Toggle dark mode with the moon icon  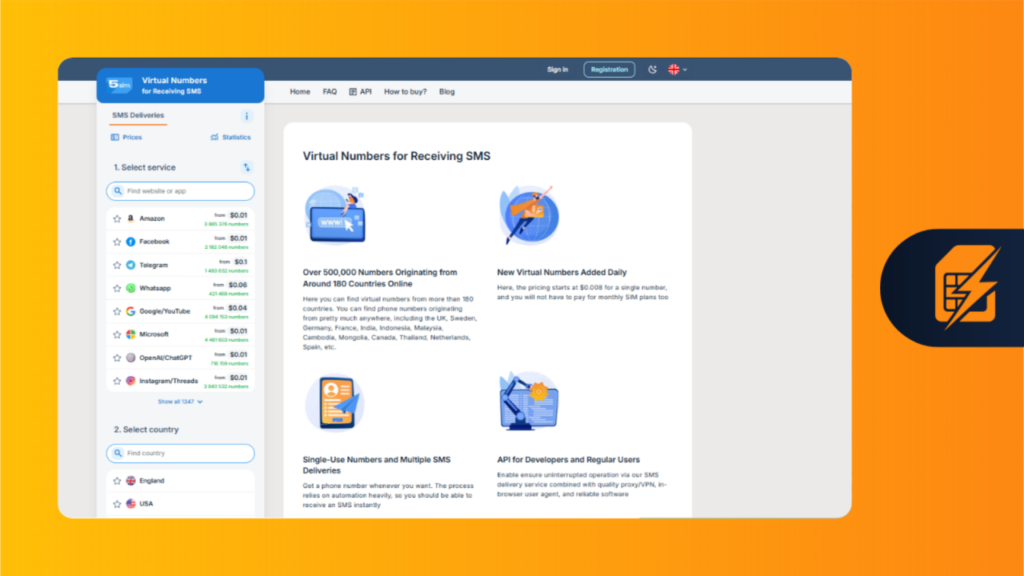click(652, 70)
